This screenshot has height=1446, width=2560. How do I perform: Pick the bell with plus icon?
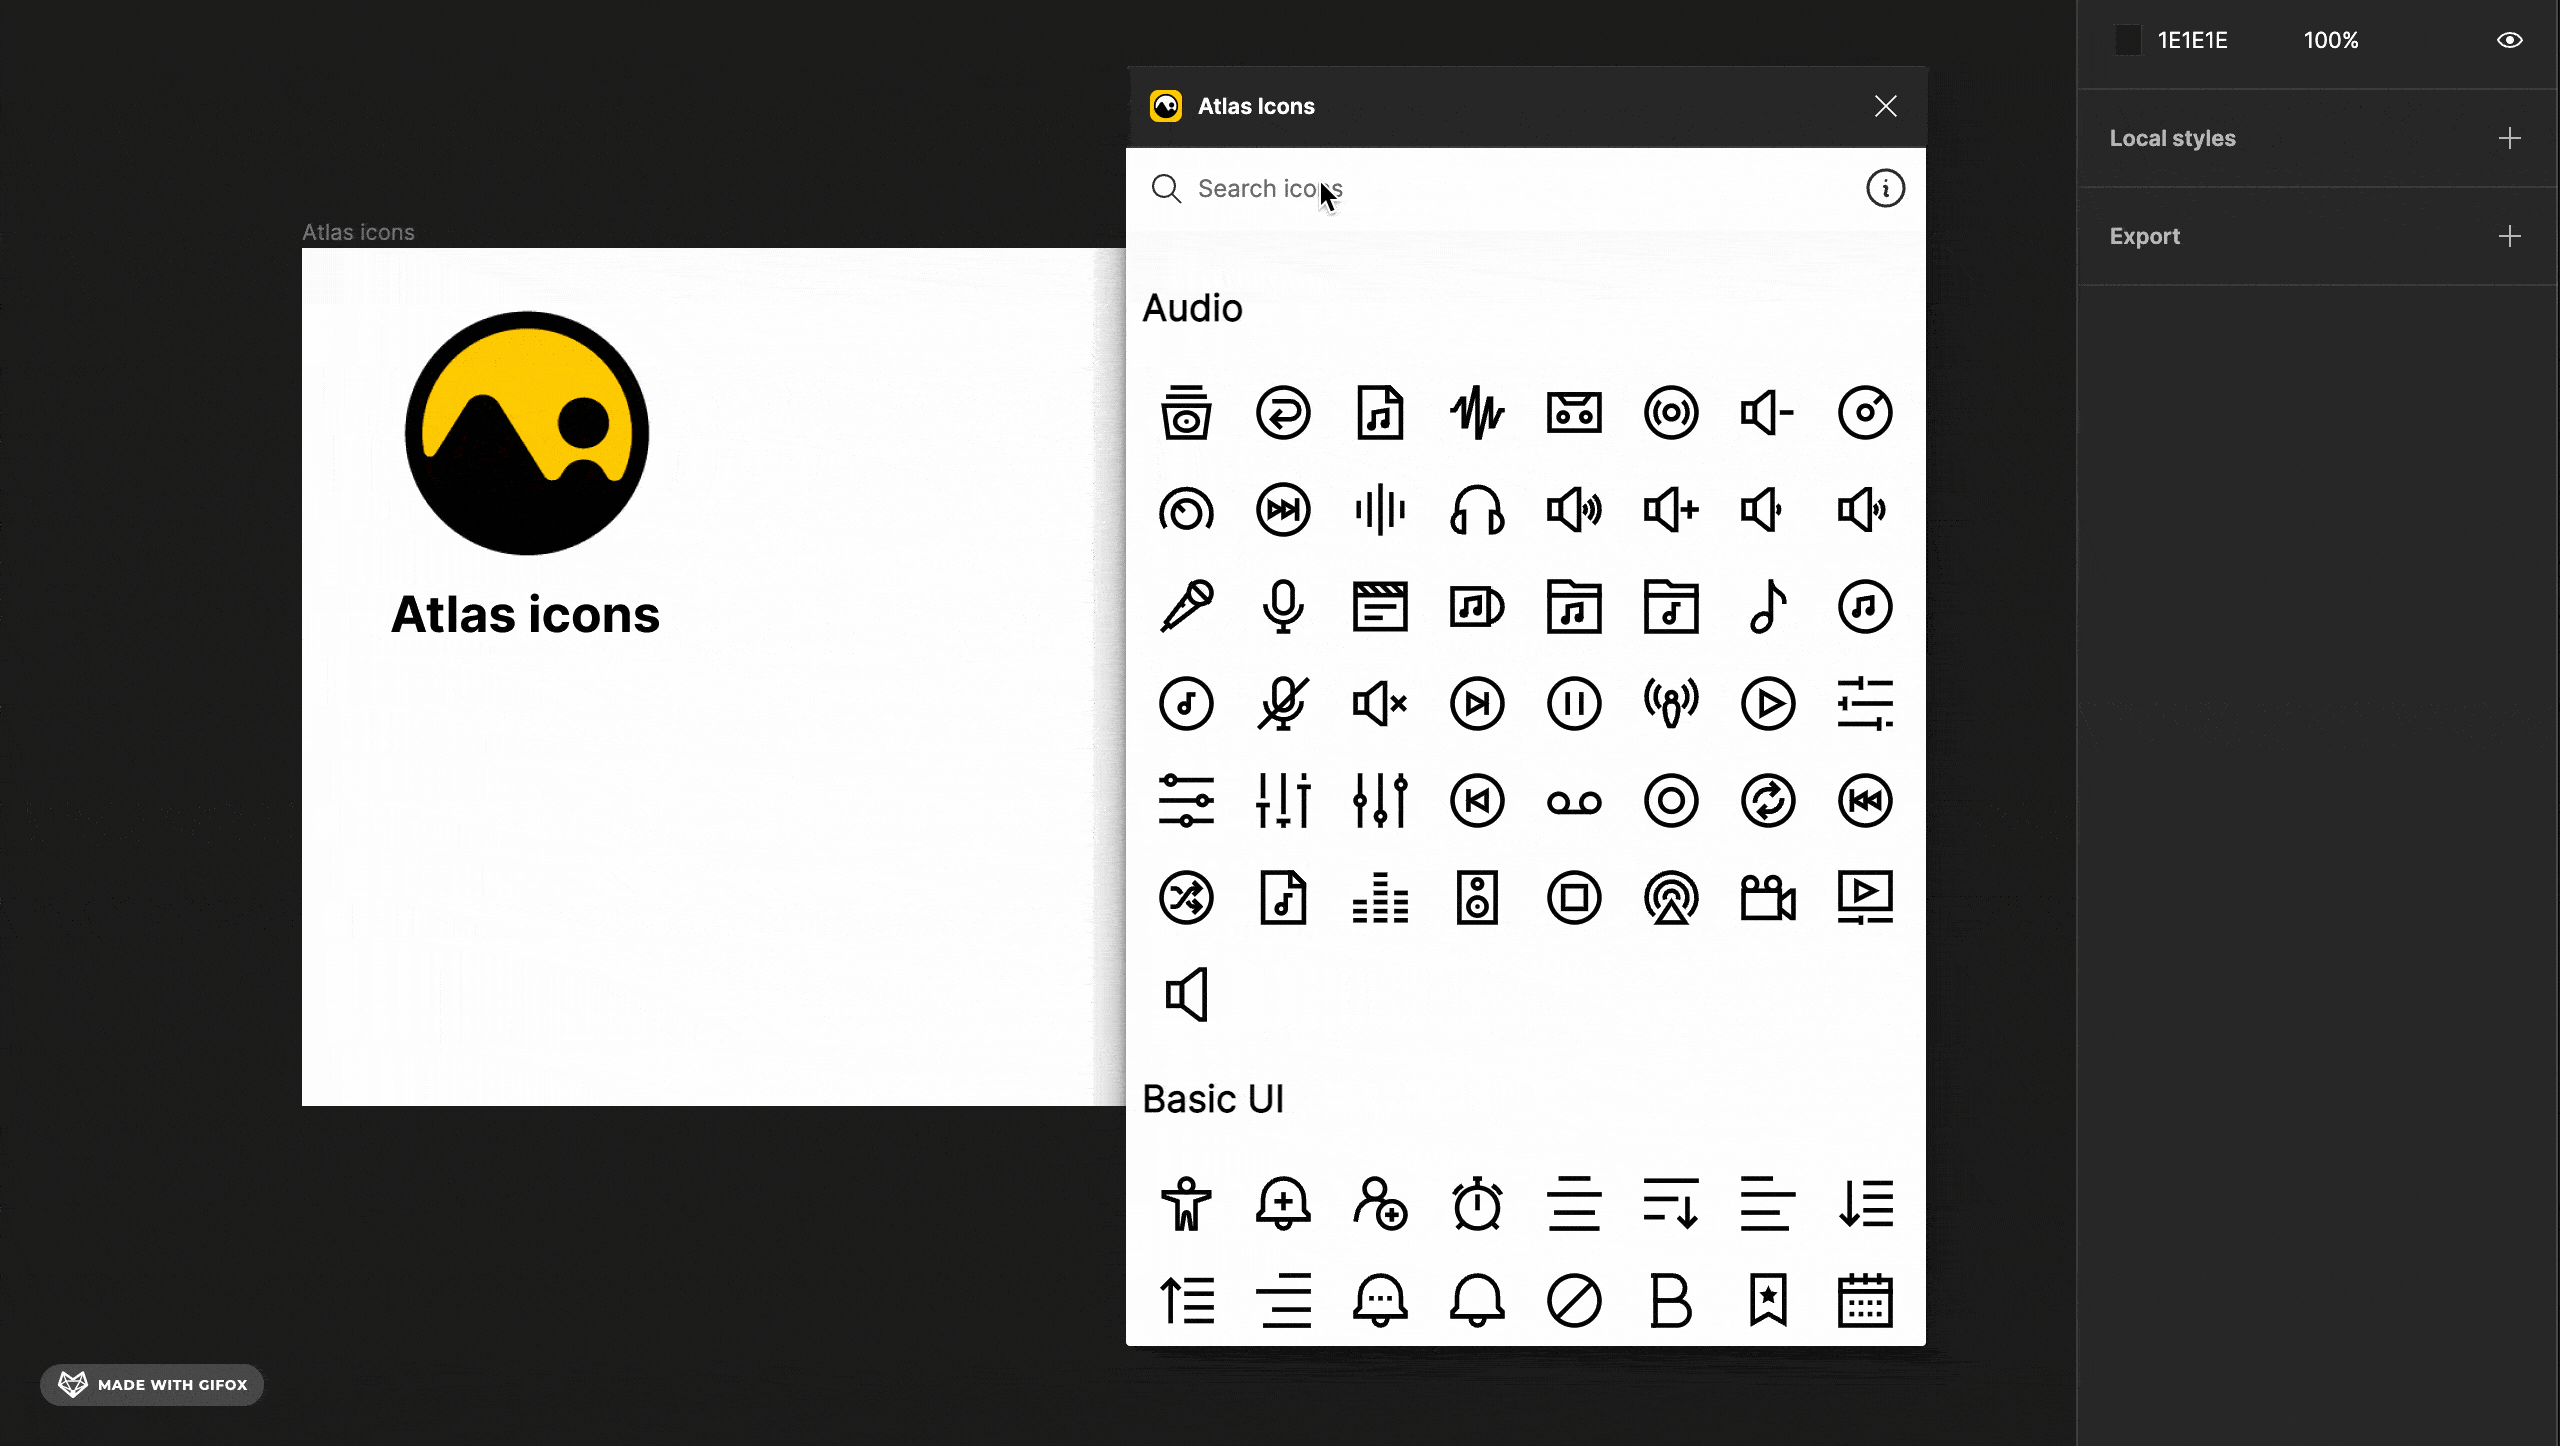click(x=1283, y=1204)
